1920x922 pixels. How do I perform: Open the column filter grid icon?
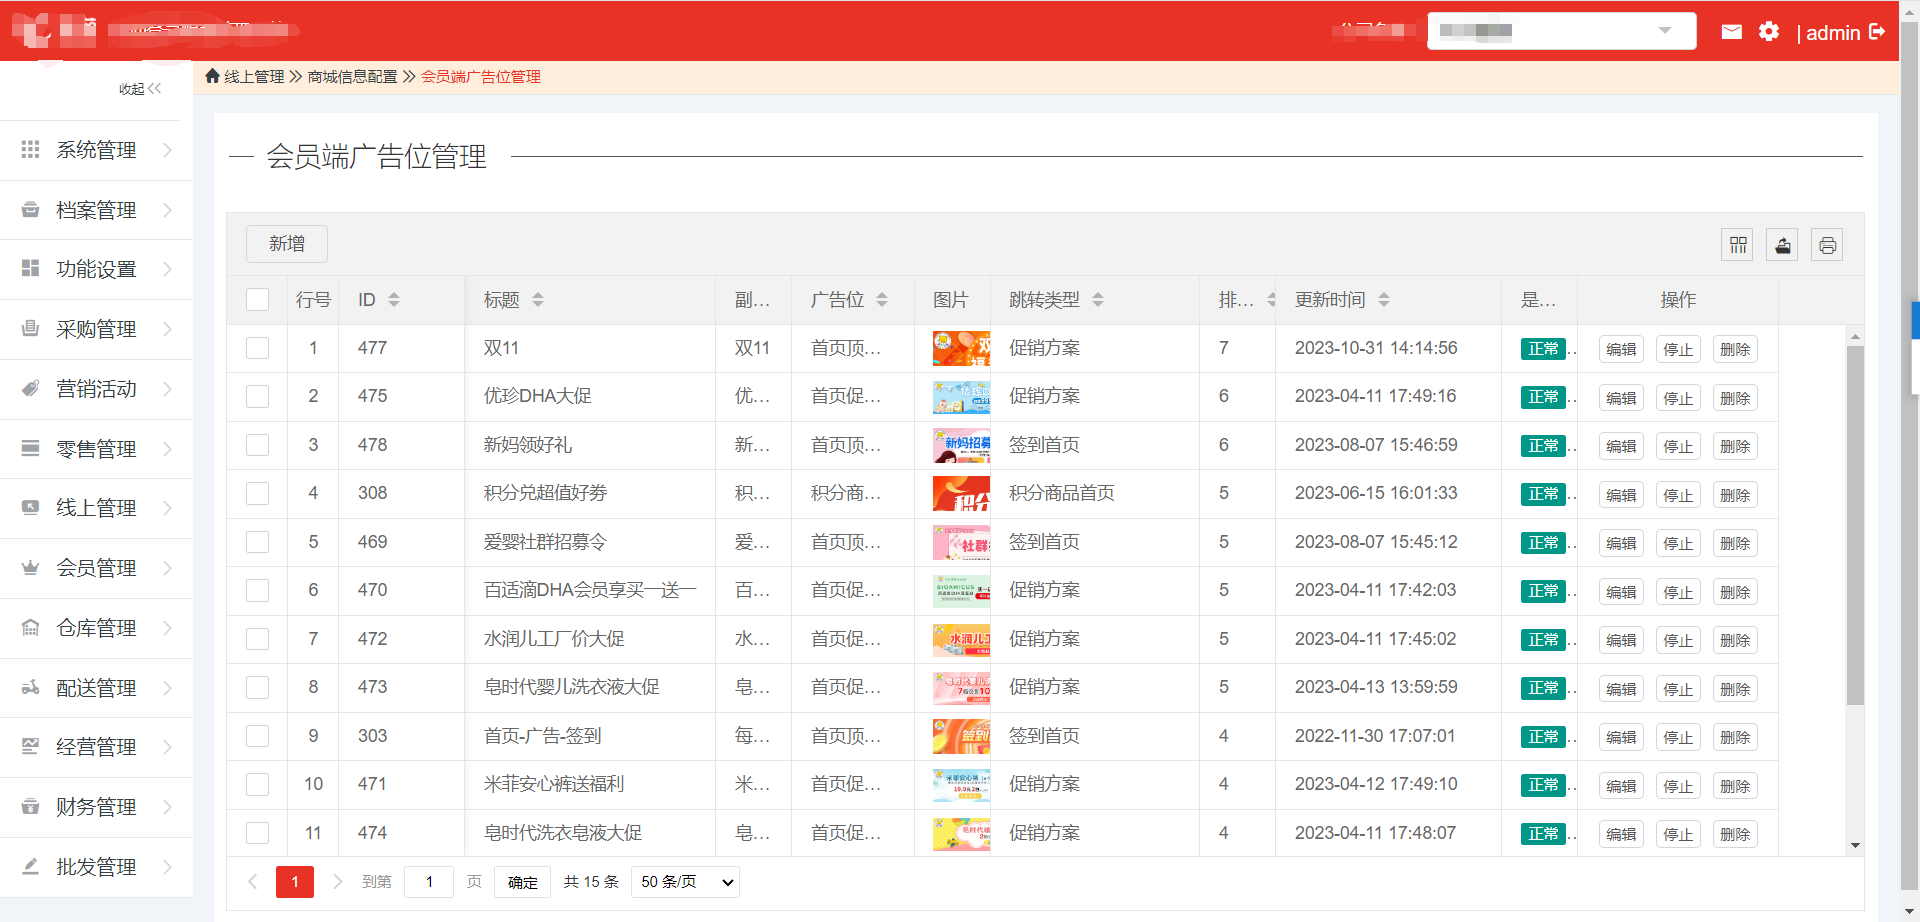click(1738, 245)
